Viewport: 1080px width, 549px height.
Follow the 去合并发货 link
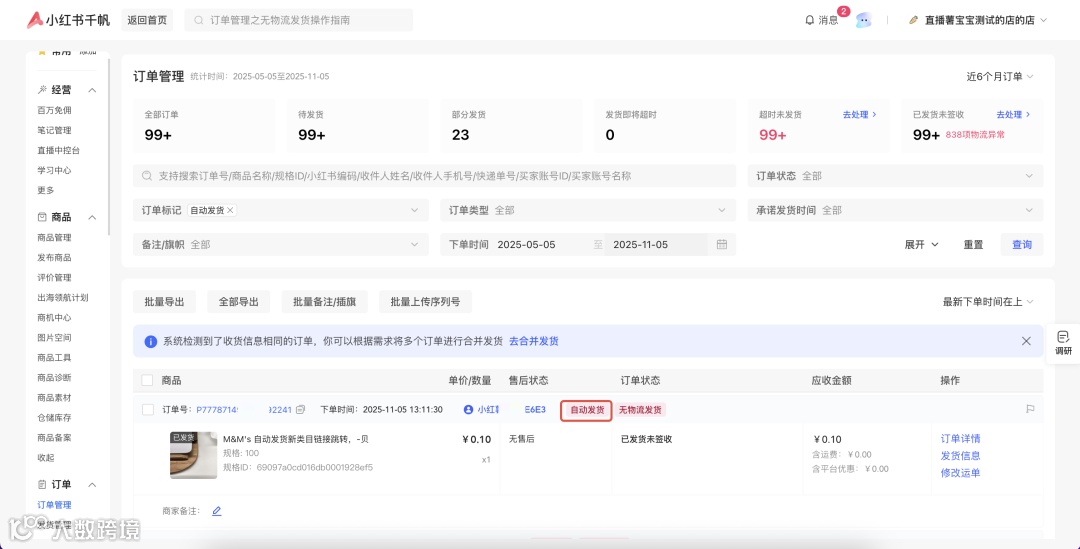tap(534, 341)
